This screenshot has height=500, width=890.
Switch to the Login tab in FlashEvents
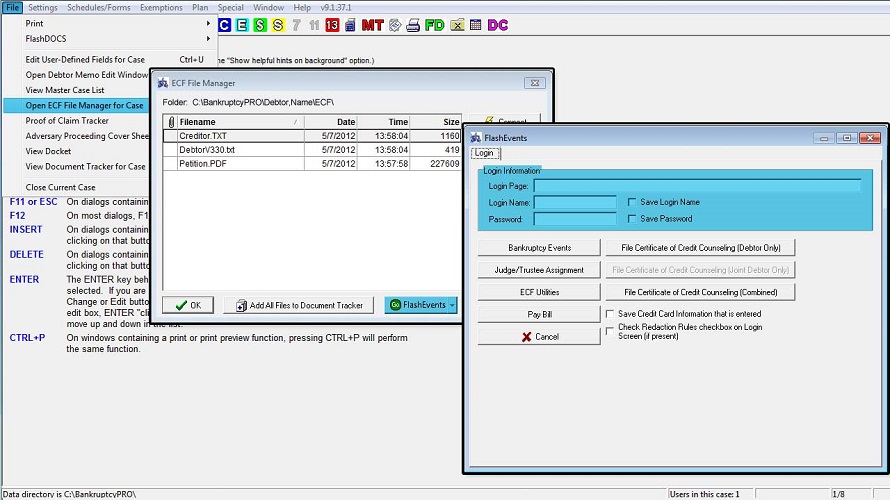(485, 153)
